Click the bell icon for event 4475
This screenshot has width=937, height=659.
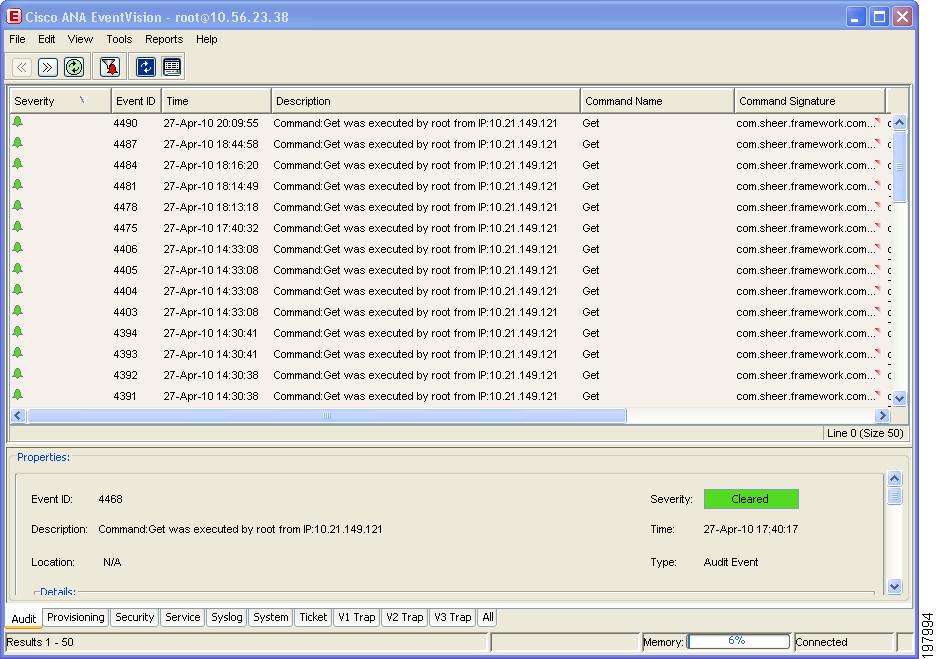click(18, 226)
